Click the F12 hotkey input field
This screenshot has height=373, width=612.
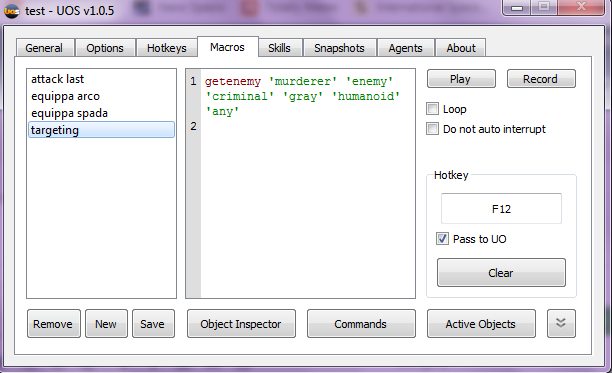click(x=501, y=209)
